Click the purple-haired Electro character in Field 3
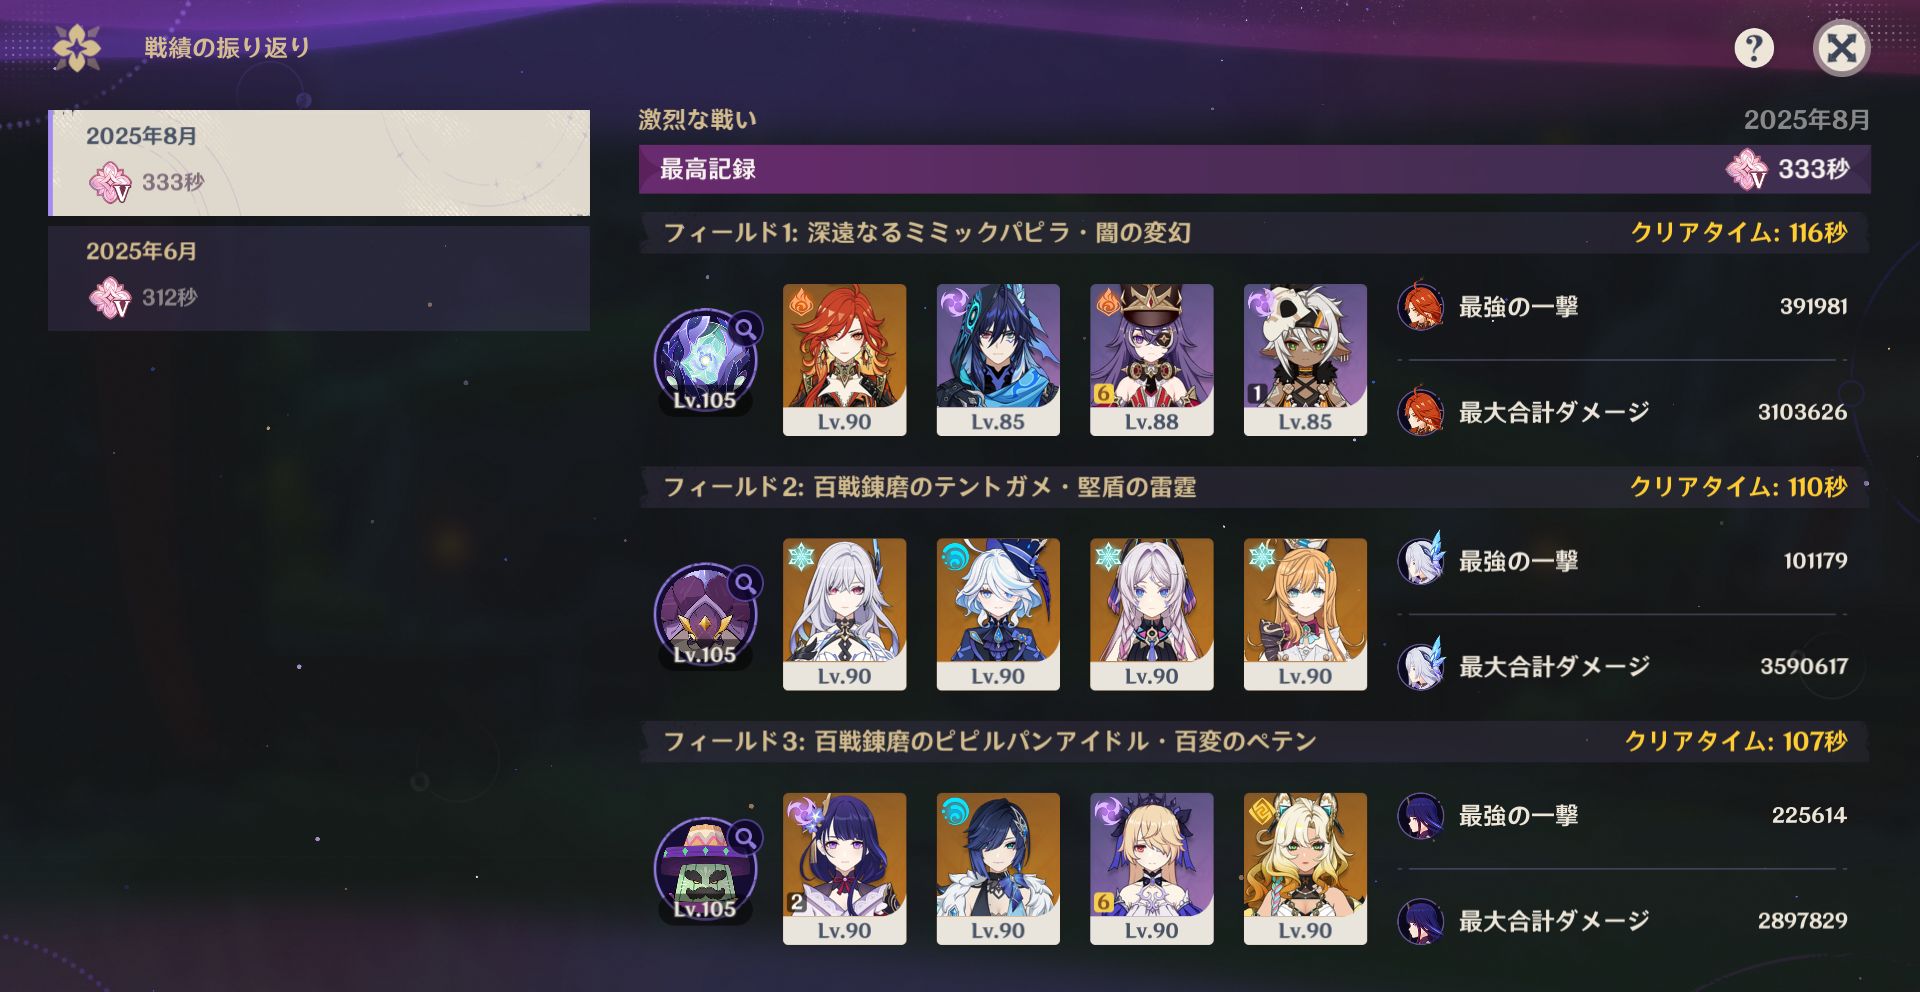 (844, 869)
